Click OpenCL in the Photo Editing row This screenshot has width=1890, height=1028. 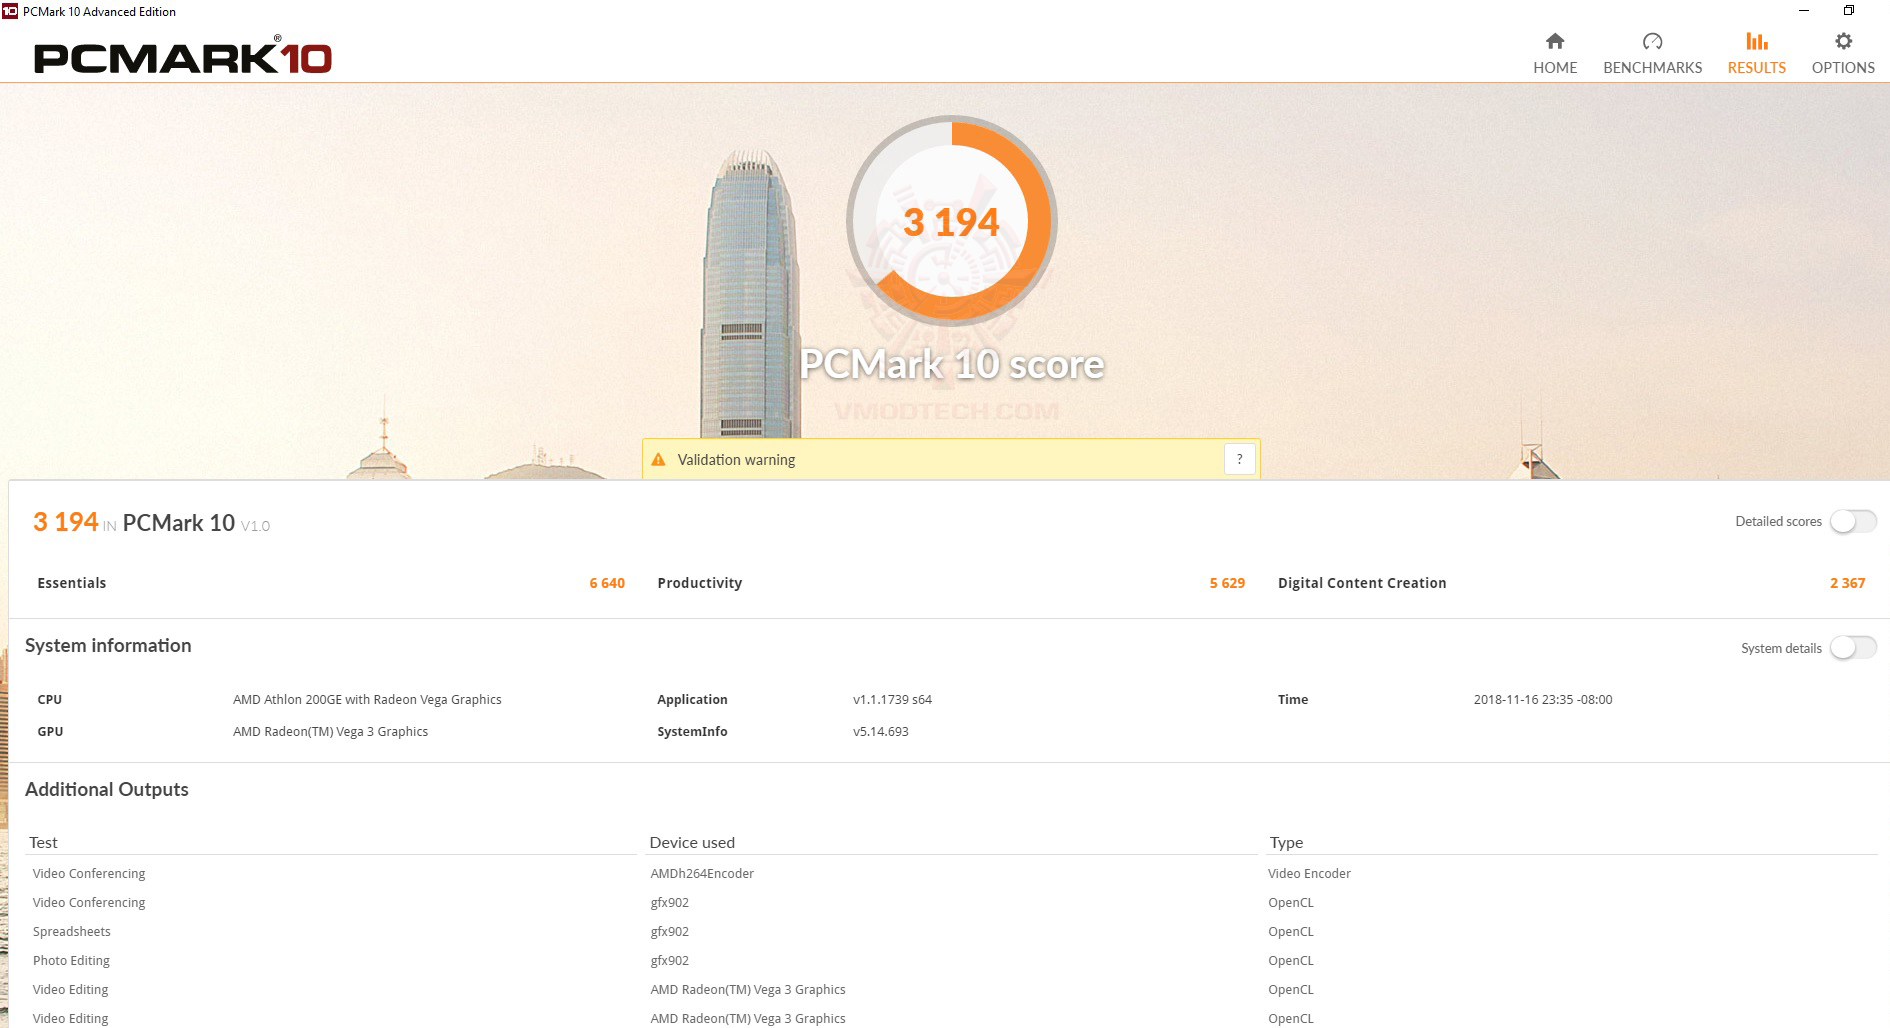point(1290,961)
